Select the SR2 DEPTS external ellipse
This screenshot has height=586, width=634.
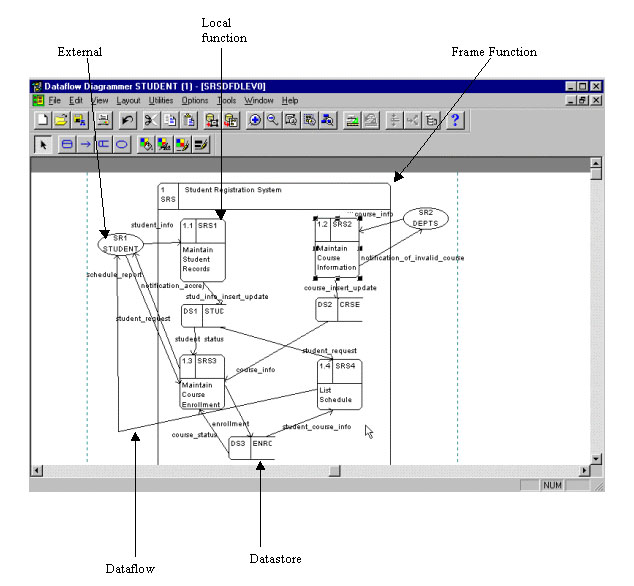[426, 218]
